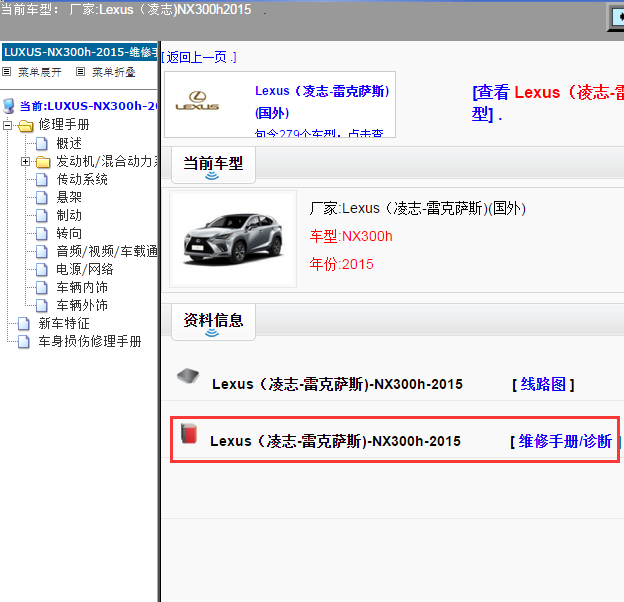This screenshot has height=602, width=624.
Task: Open 悬架 tree item
Action: click(x=69, y=198)
